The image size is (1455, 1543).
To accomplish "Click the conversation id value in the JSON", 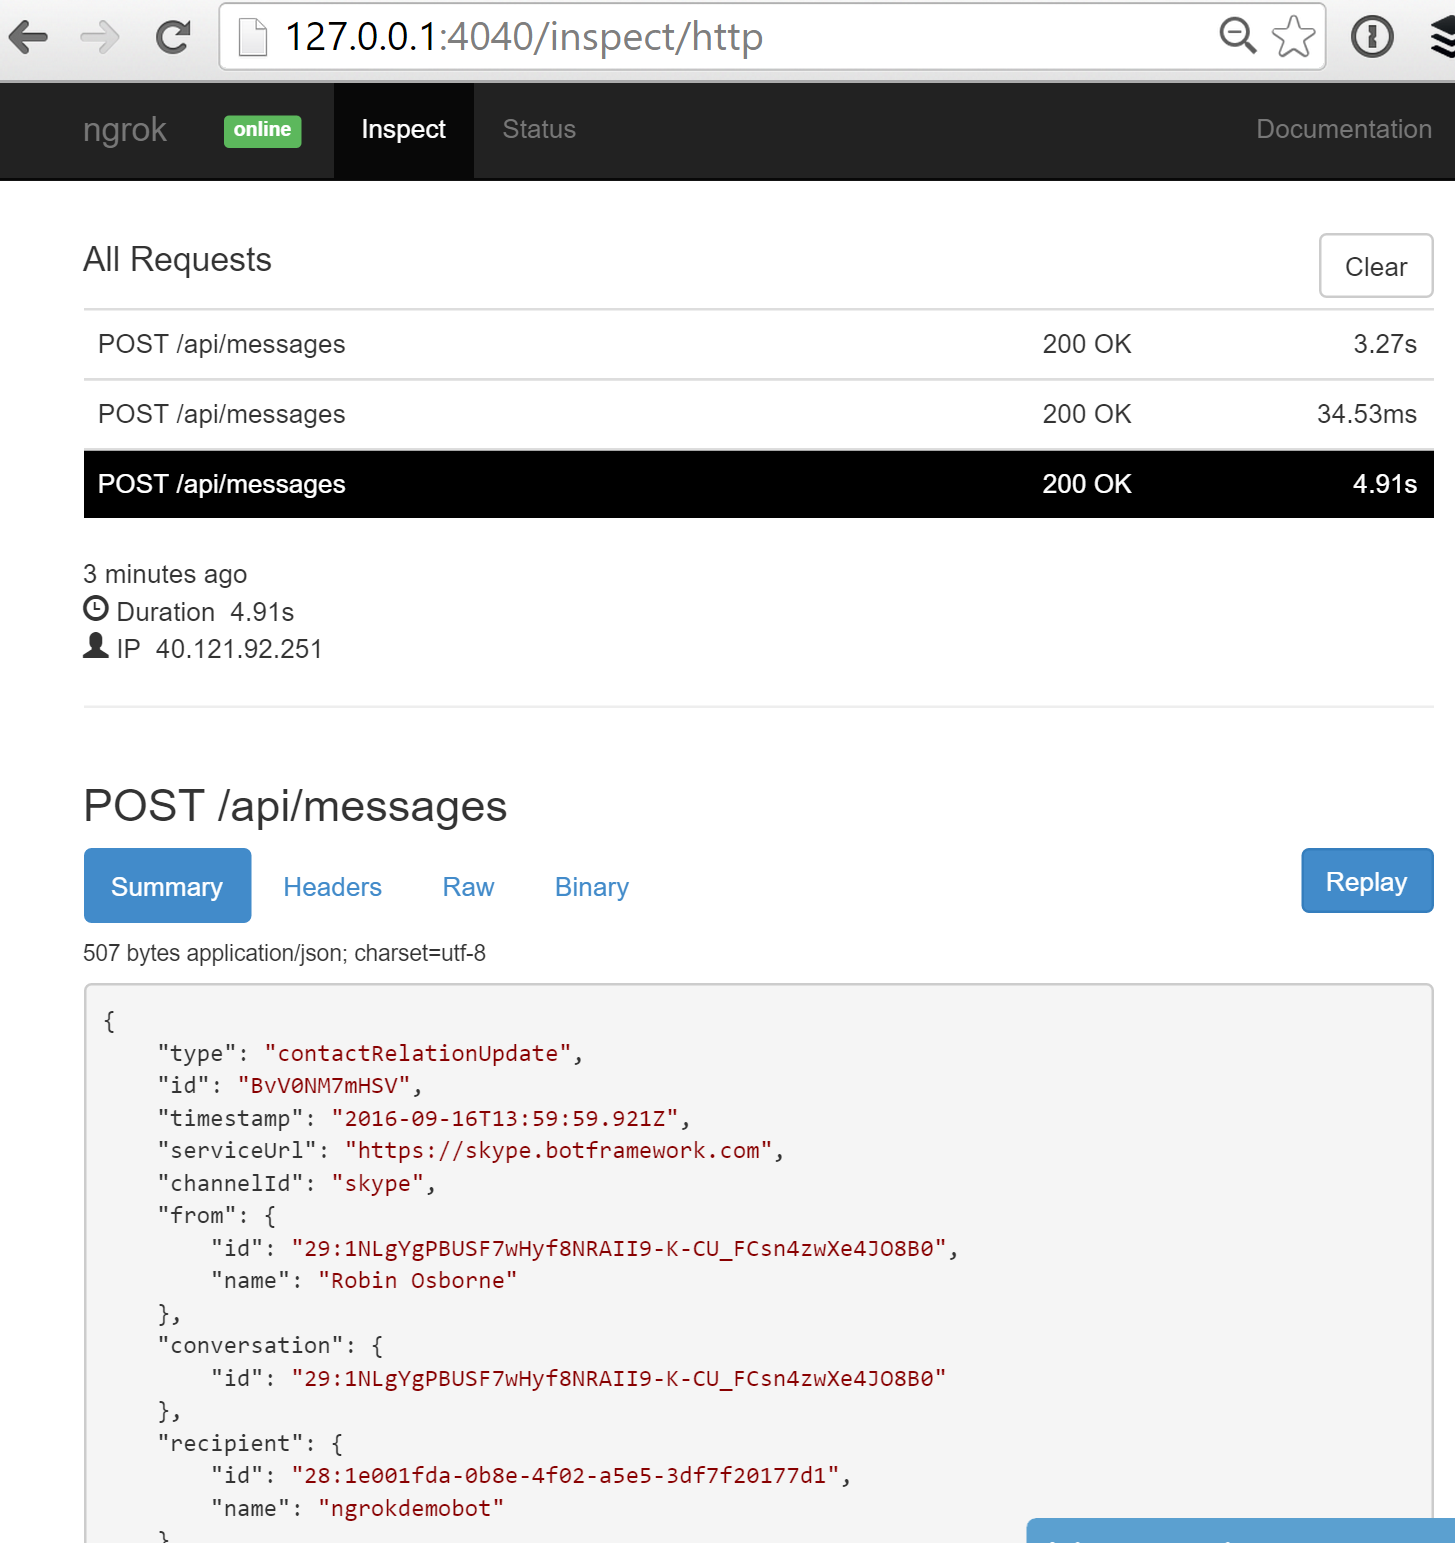I will point(619,1378).
